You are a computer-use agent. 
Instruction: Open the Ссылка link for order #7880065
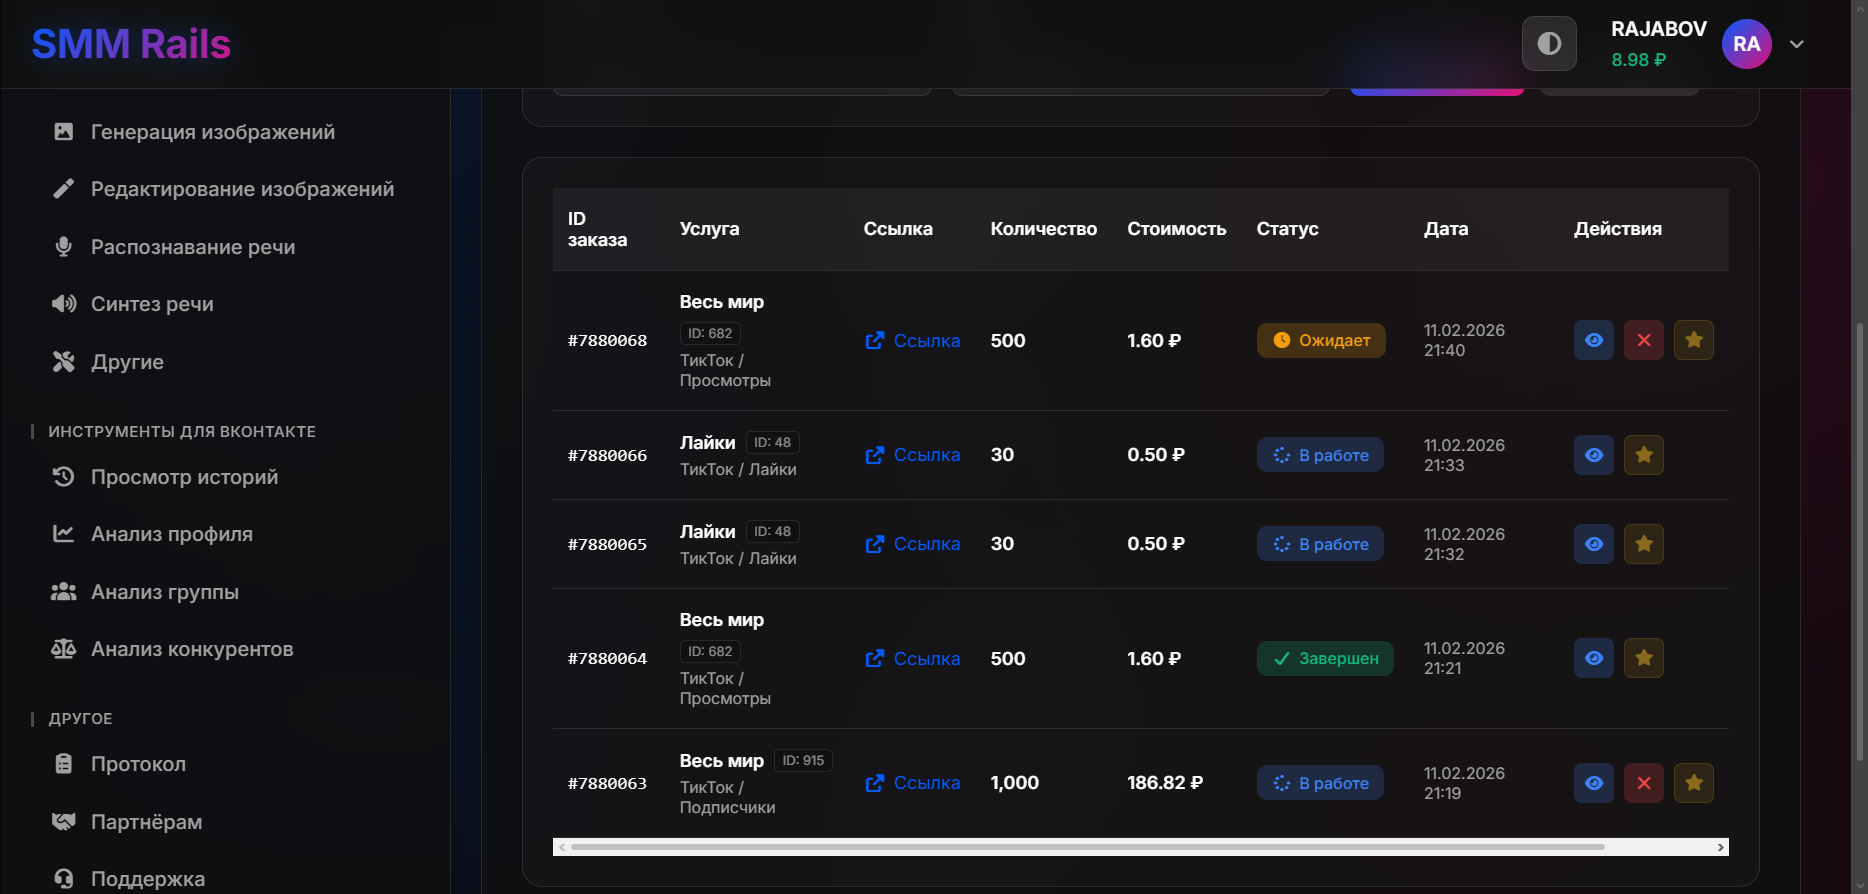pos(913,544)
